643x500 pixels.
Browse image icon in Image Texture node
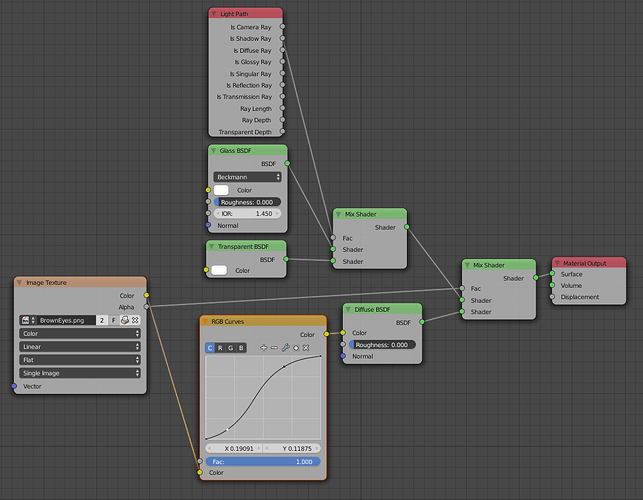(x=28, y=320)
